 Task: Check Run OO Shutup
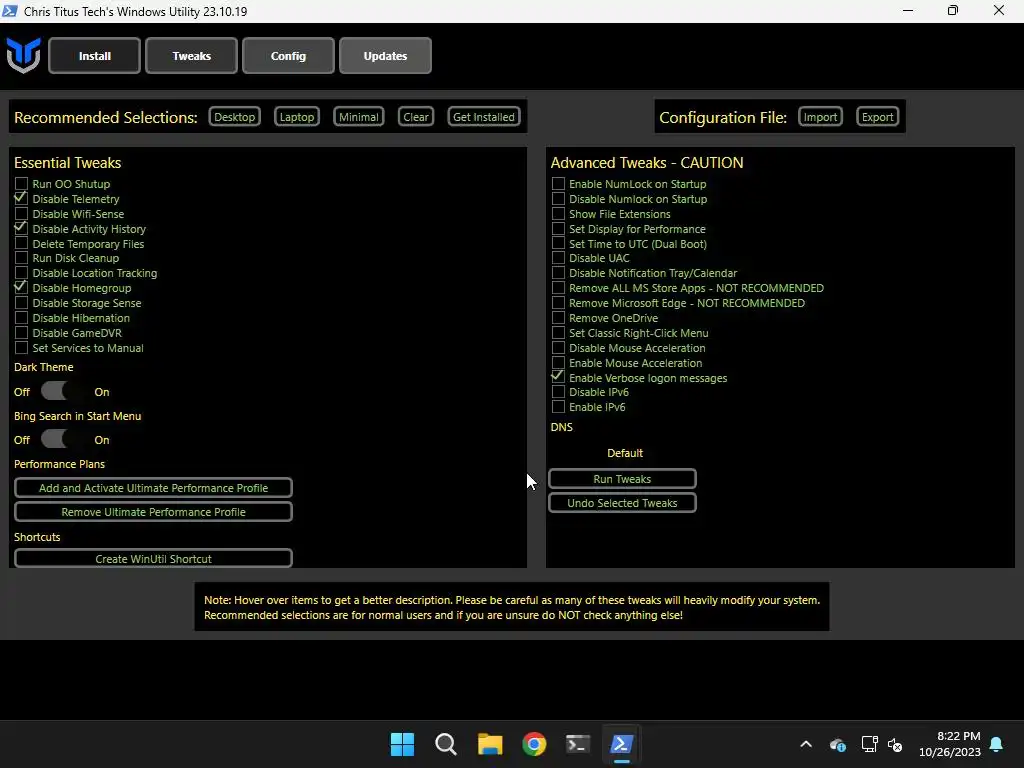[22, 184]
